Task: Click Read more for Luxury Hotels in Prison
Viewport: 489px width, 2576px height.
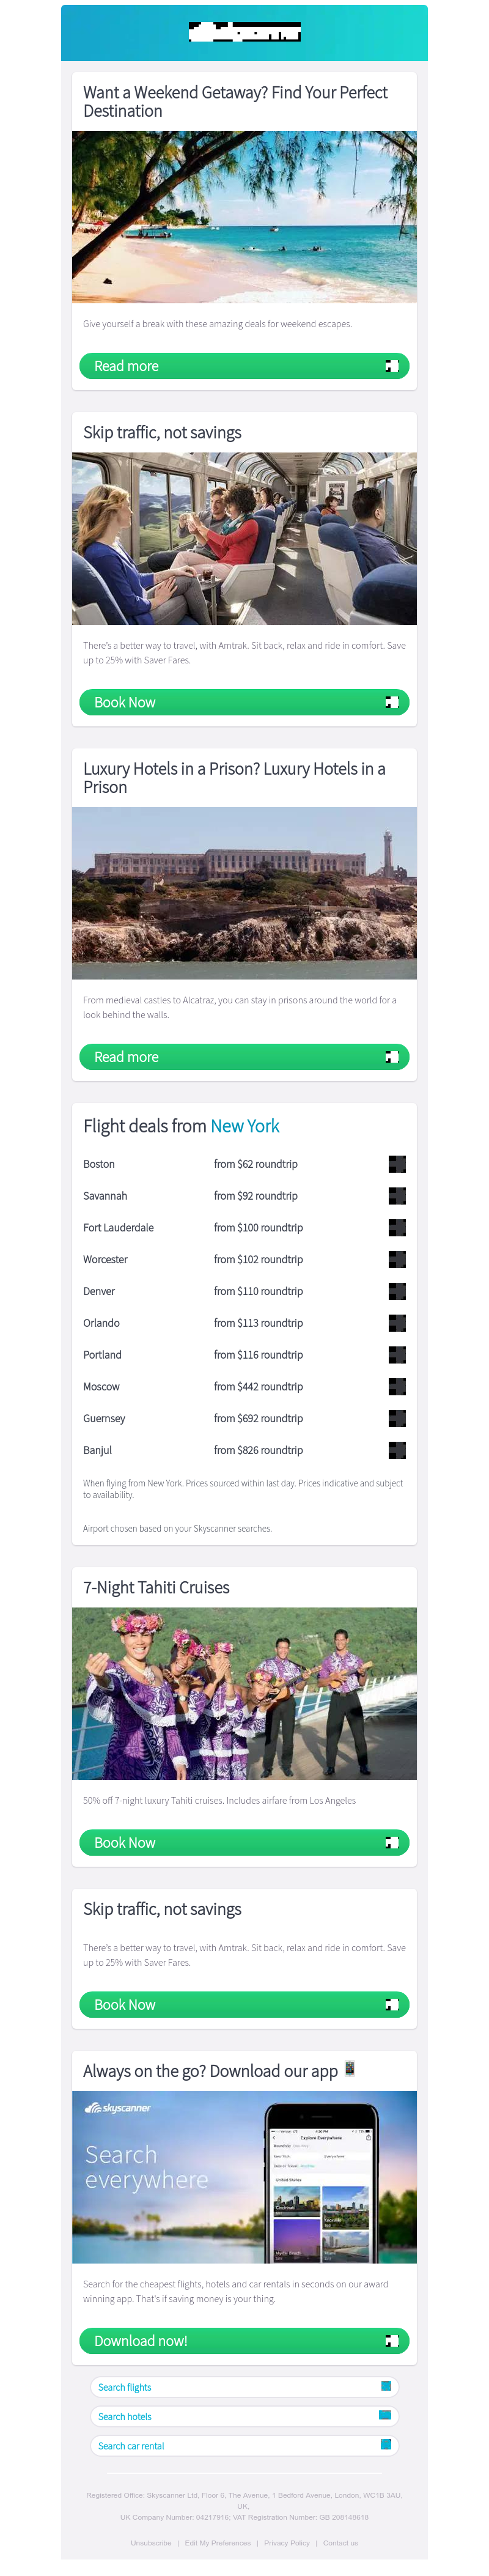Action: click(x=244, y=1056)
